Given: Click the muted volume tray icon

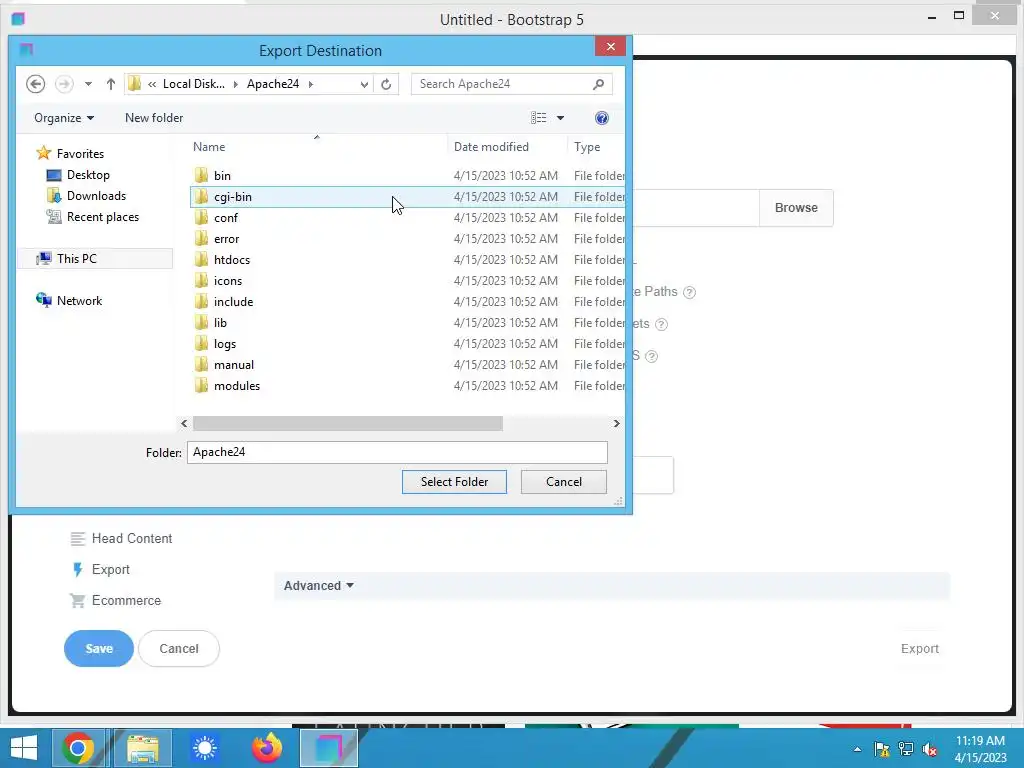Looking at the screenshot, I should pos(930,749).
